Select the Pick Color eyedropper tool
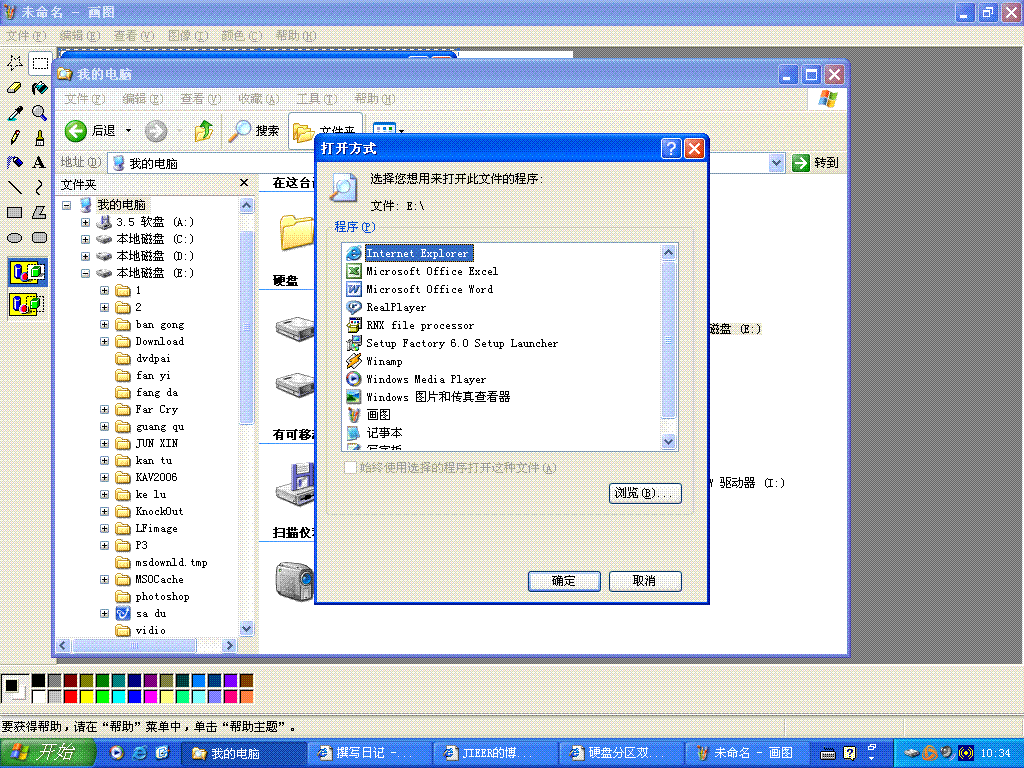The width and height of the screenshot is (1024, 768). [14, 114]
